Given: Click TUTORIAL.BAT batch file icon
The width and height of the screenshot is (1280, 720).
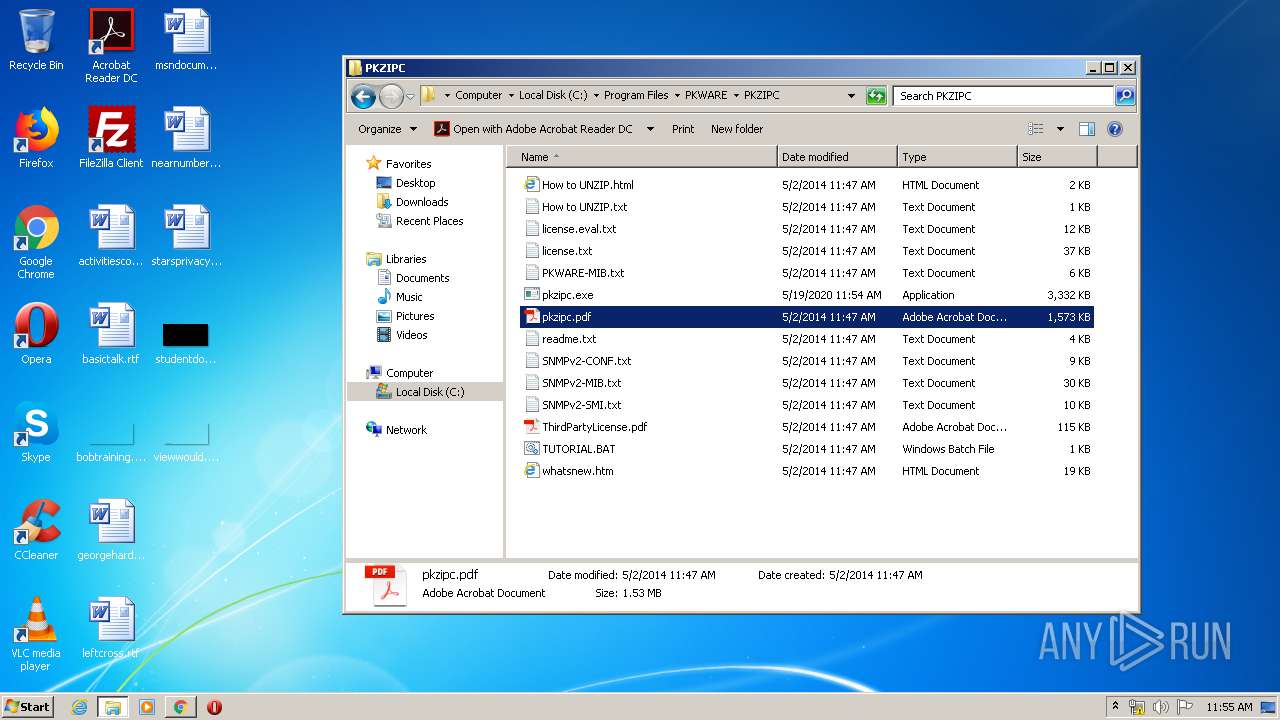Looking at the screenshot, I should point(532,449).
